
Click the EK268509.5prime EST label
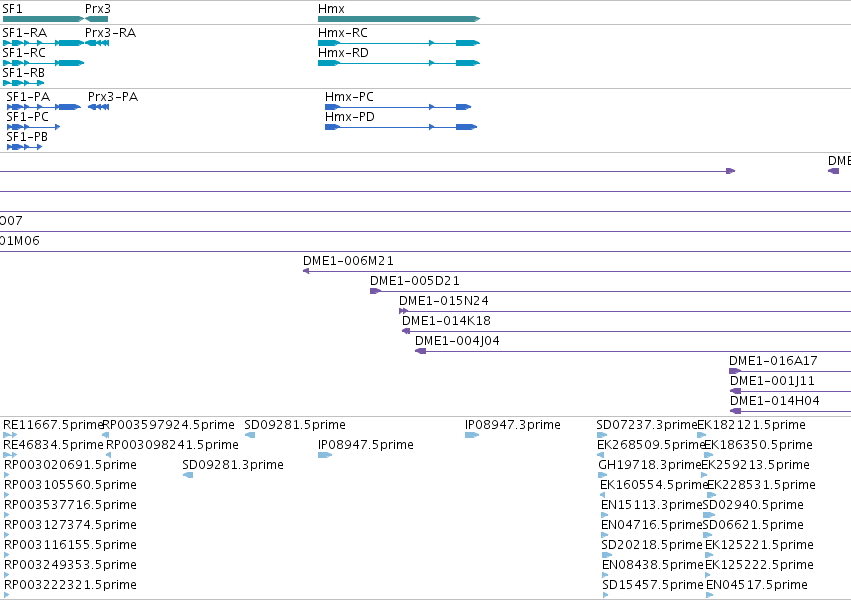point(651,445)
